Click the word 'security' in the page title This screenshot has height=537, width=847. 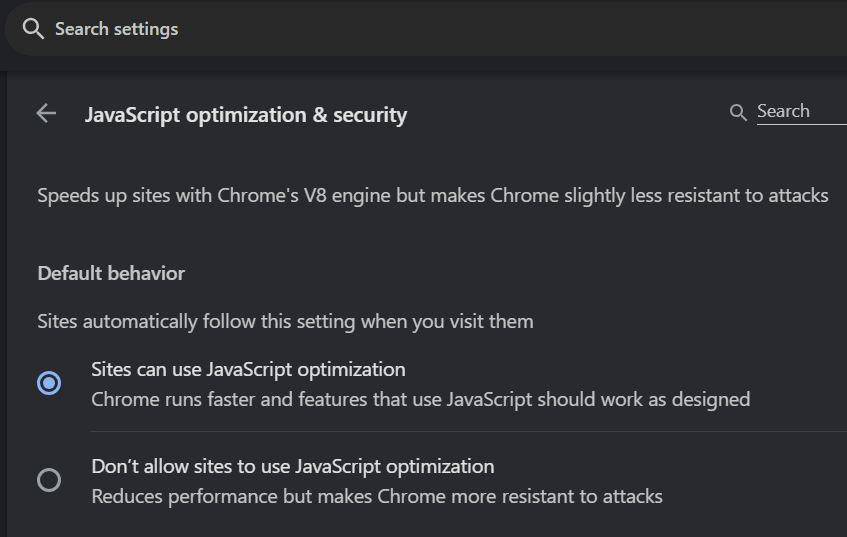(x=370, y=115)
